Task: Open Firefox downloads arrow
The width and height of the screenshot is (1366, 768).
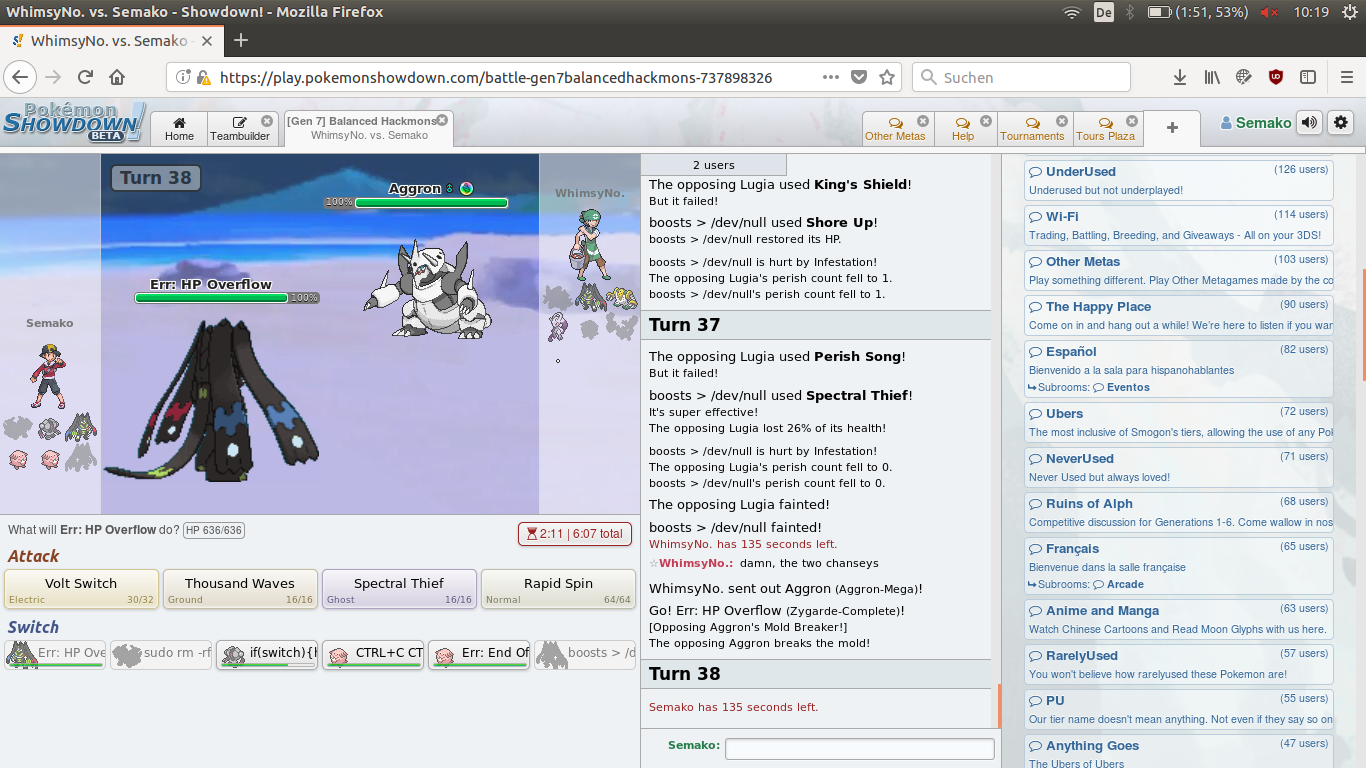Action: [1180, 77]
